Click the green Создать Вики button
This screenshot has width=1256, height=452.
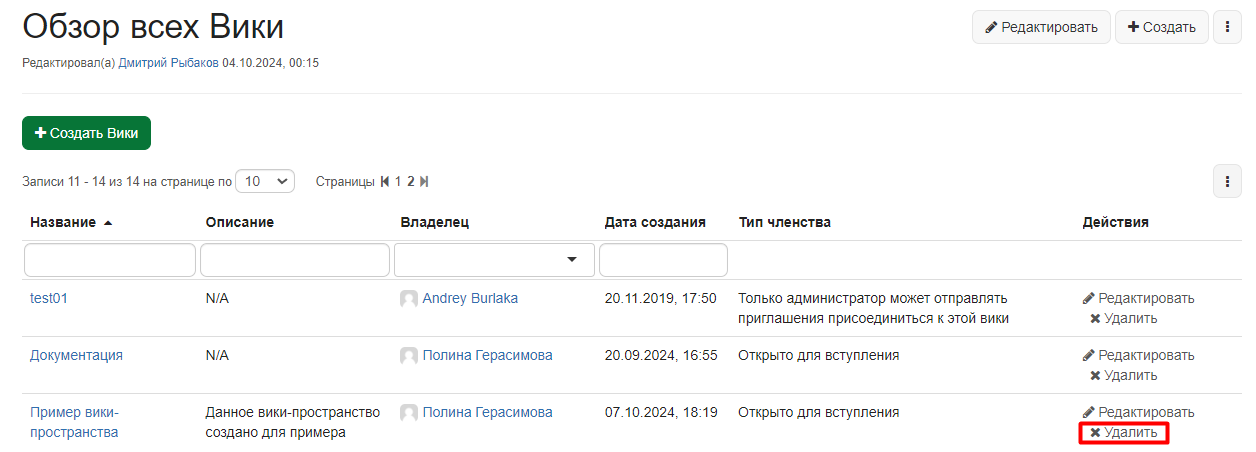pos(86,133)
